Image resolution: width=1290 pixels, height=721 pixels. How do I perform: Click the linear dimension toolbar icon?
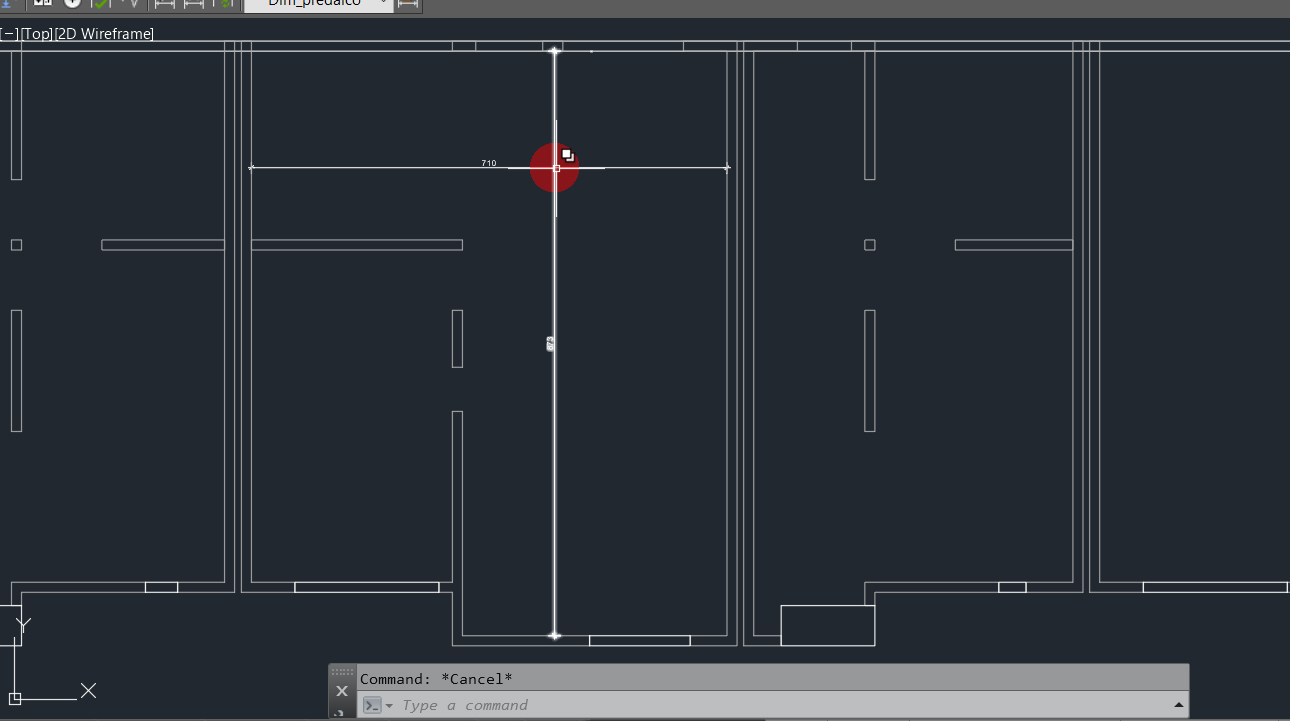pyautogui.click(x=163, y=4)
